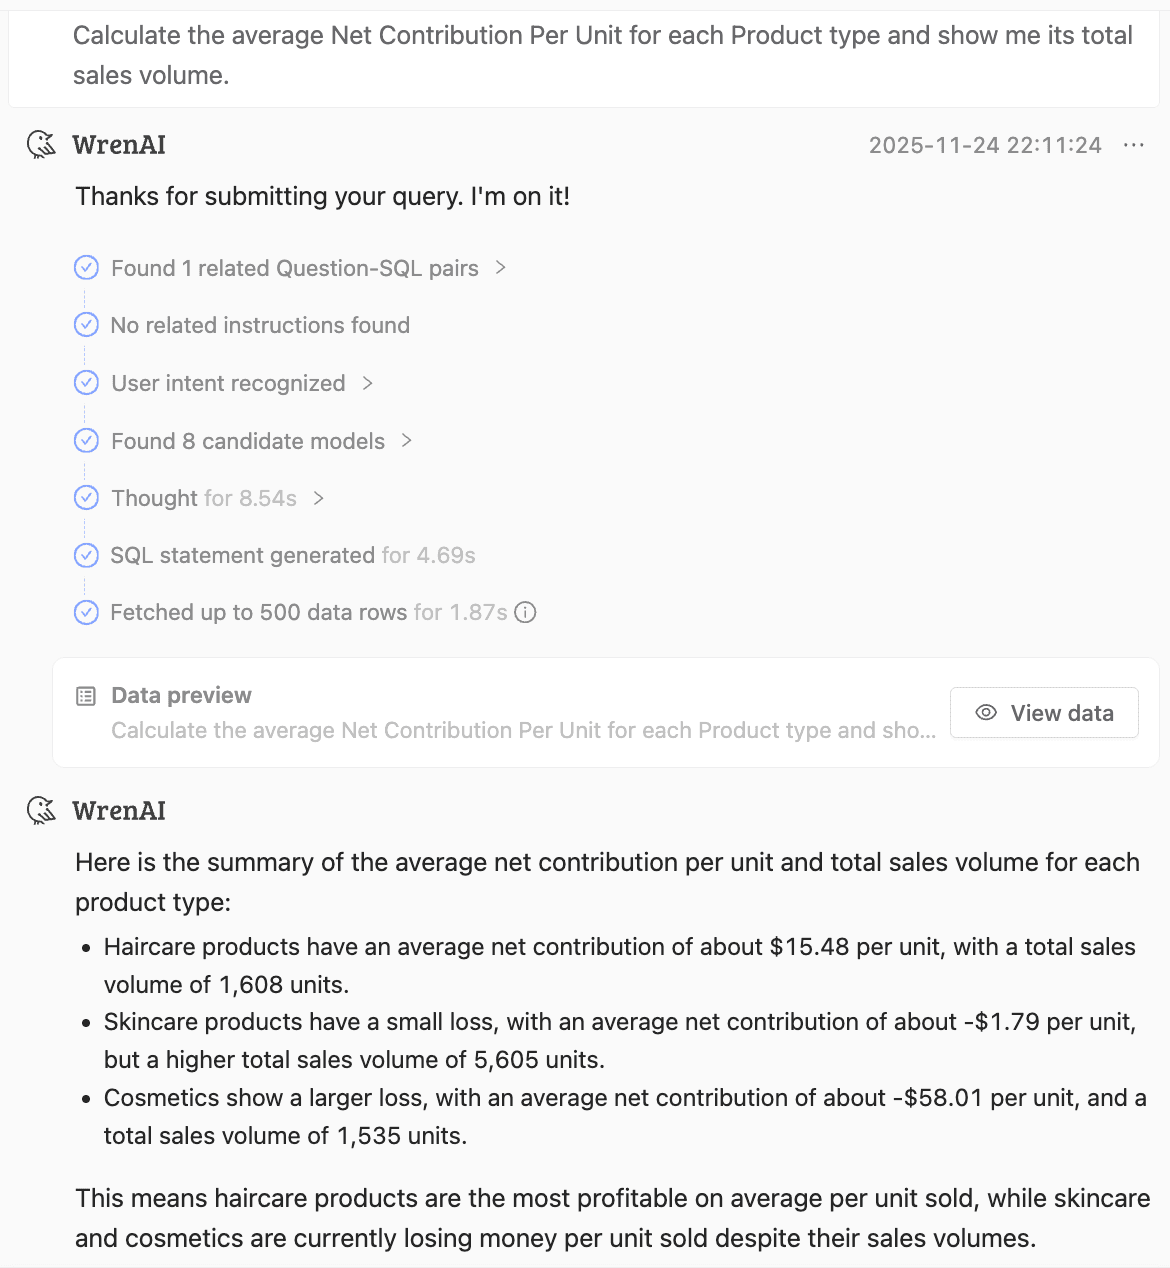Open the three-dot more options menu
1170x1268 pixels.
[x=1133, y=145]
